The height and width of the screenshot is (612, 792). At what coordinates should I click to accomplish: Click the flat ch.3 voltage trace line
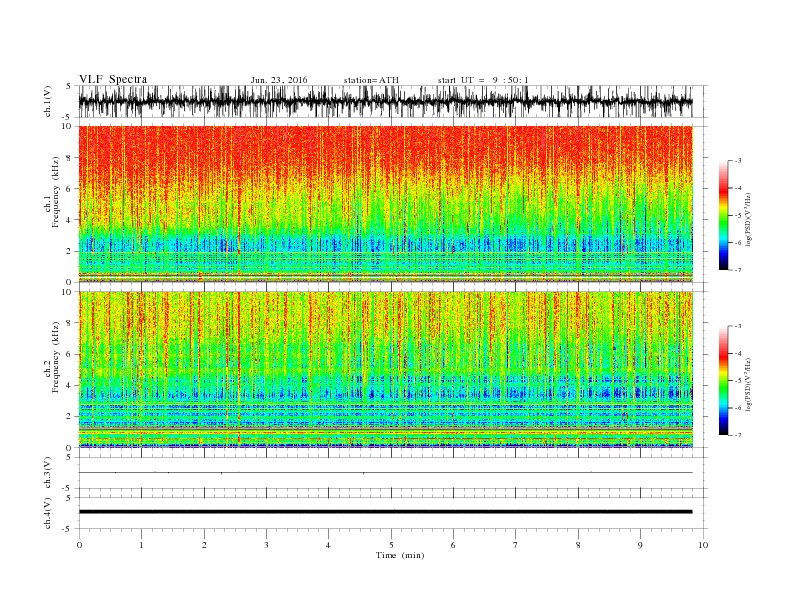[x=385, y=473]
